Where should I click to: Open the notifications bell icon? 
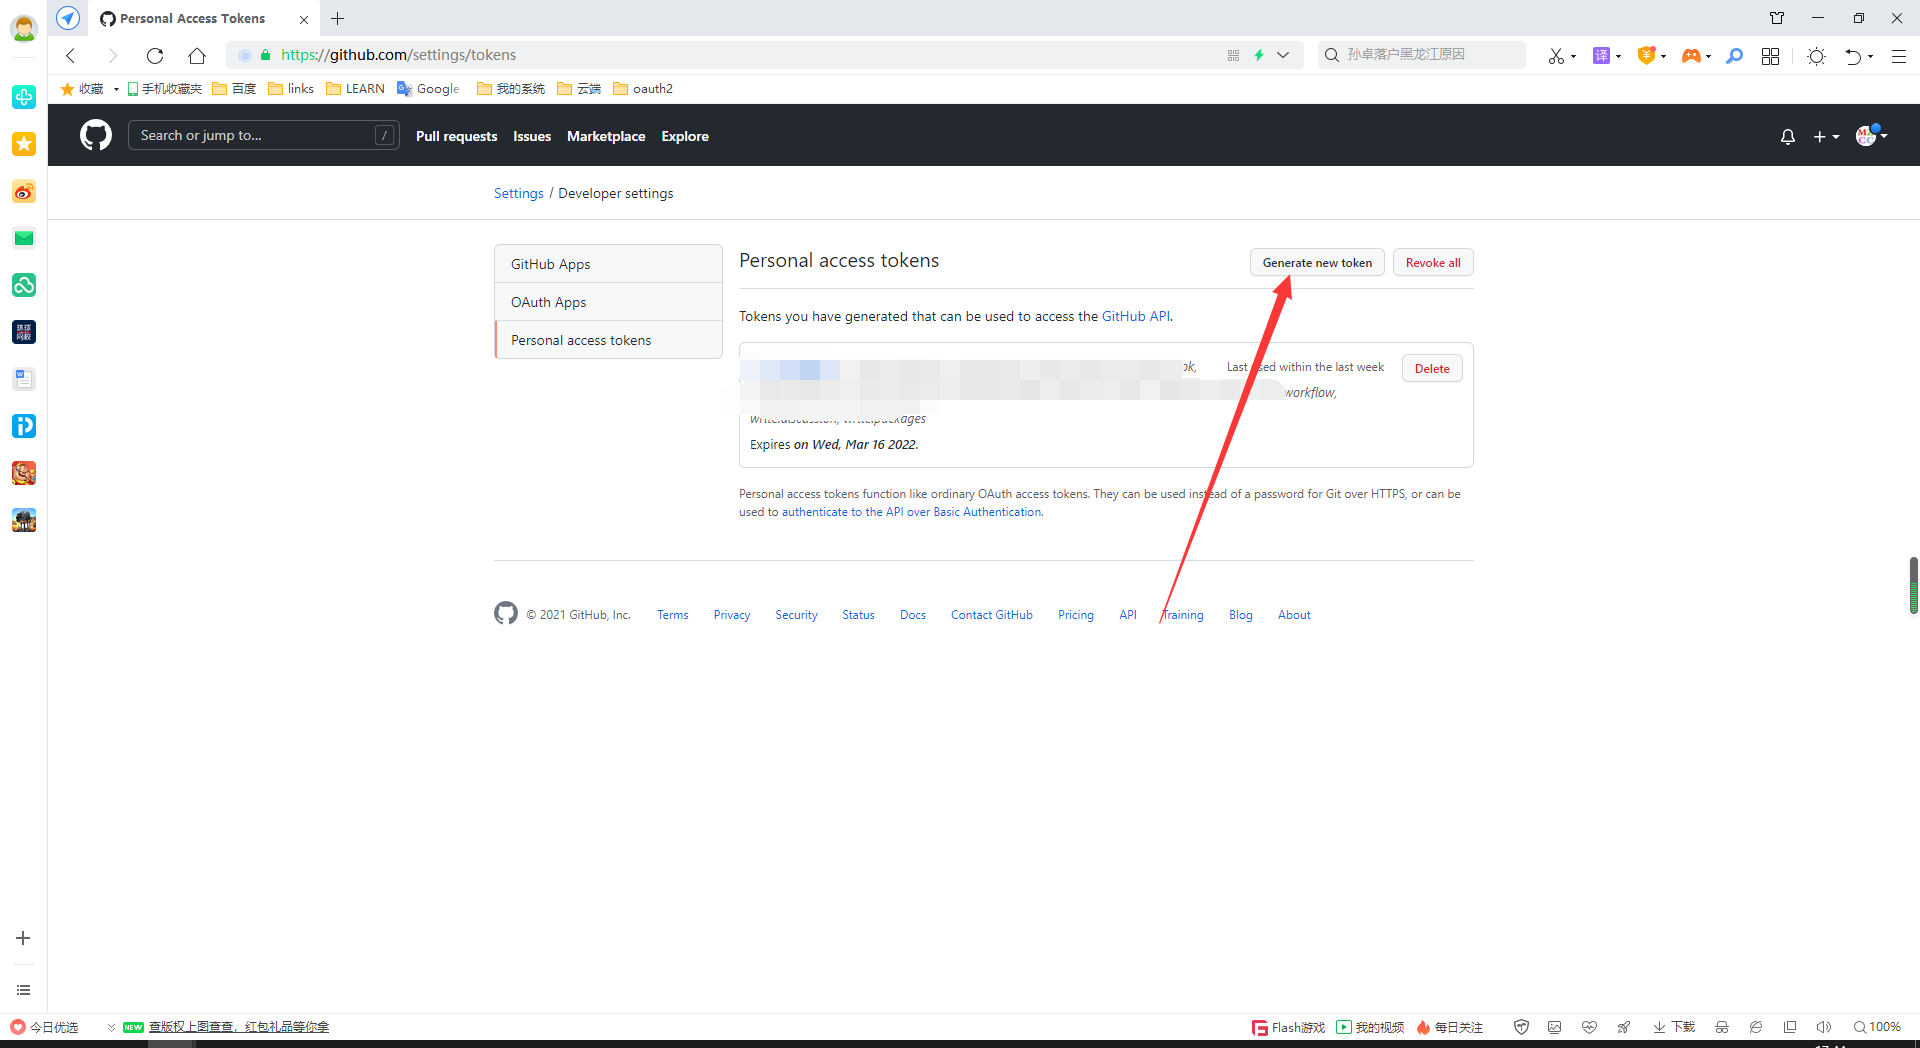click(1788, 137)
